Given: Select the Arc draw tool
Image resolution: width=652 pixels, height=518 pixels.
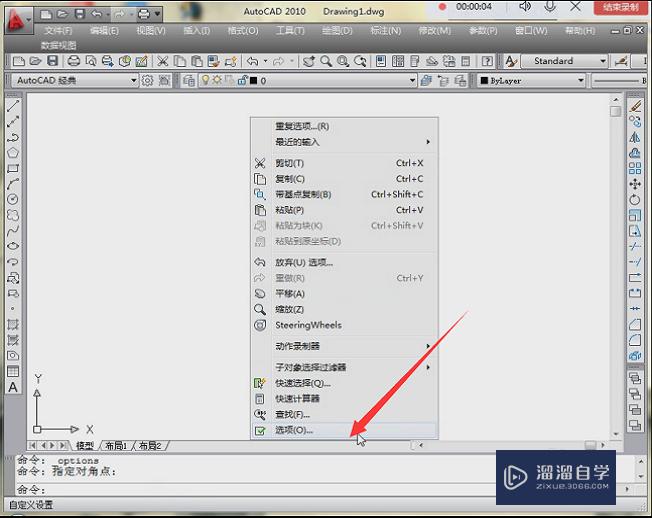Looking at the screenshot, I should [13, 184].
